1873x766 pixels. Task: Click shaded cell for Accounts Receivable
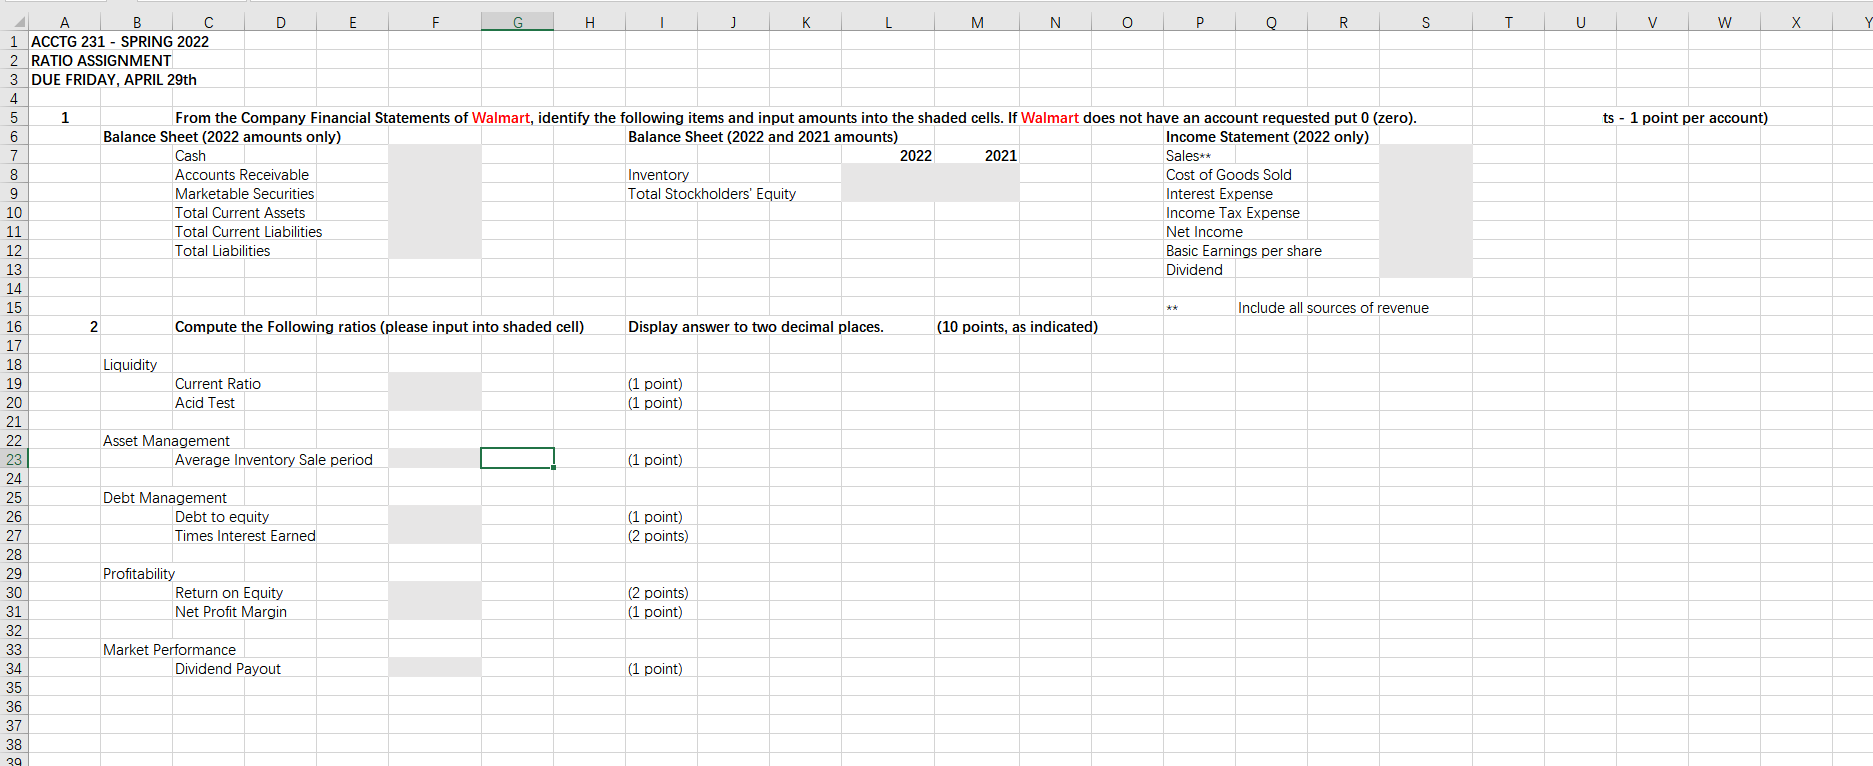click(434, 174)
